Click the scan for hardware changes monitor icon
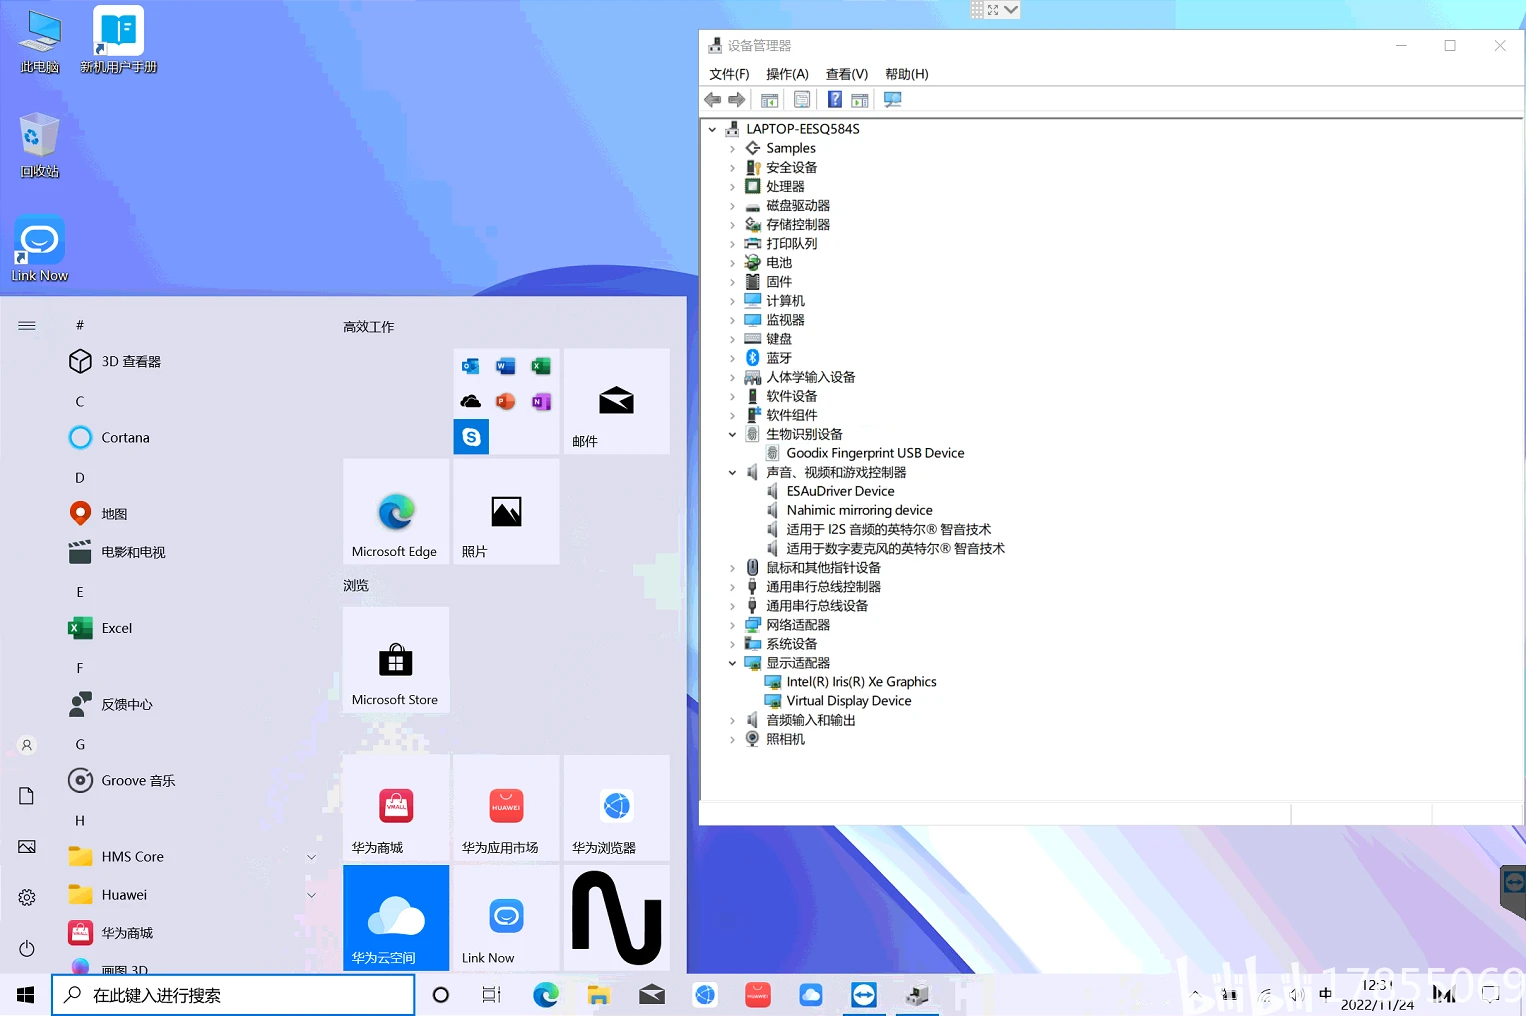 click(893, 100)
